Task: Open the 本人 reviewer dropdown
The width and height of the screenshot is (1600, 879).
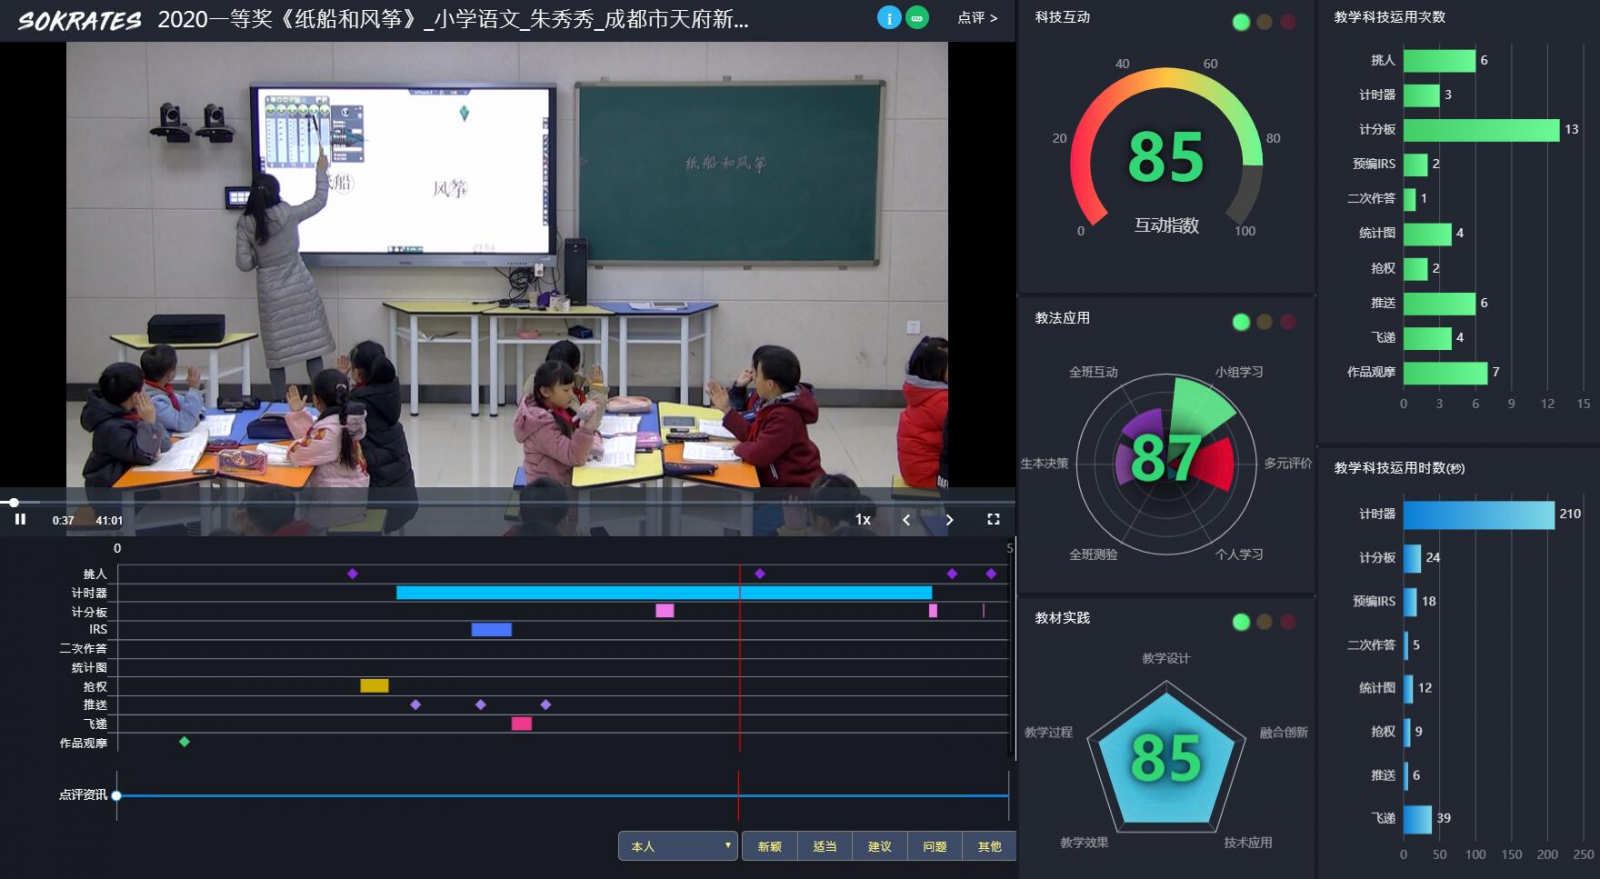Action: tap(678, 846)
